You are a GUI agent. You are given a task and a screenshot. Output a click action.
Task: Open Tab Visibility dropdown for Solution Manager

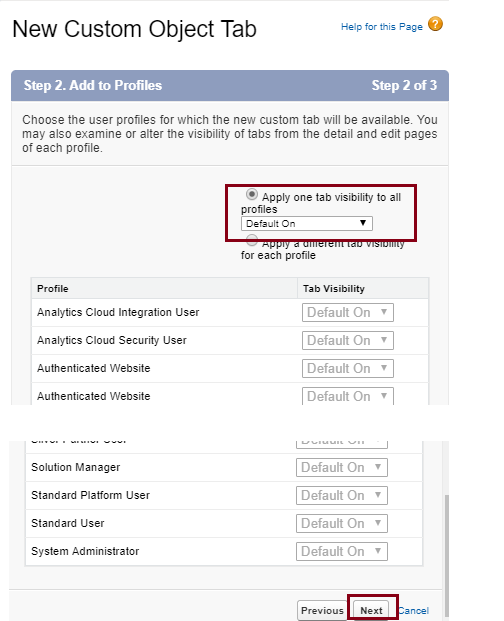[x=342, y=467]
